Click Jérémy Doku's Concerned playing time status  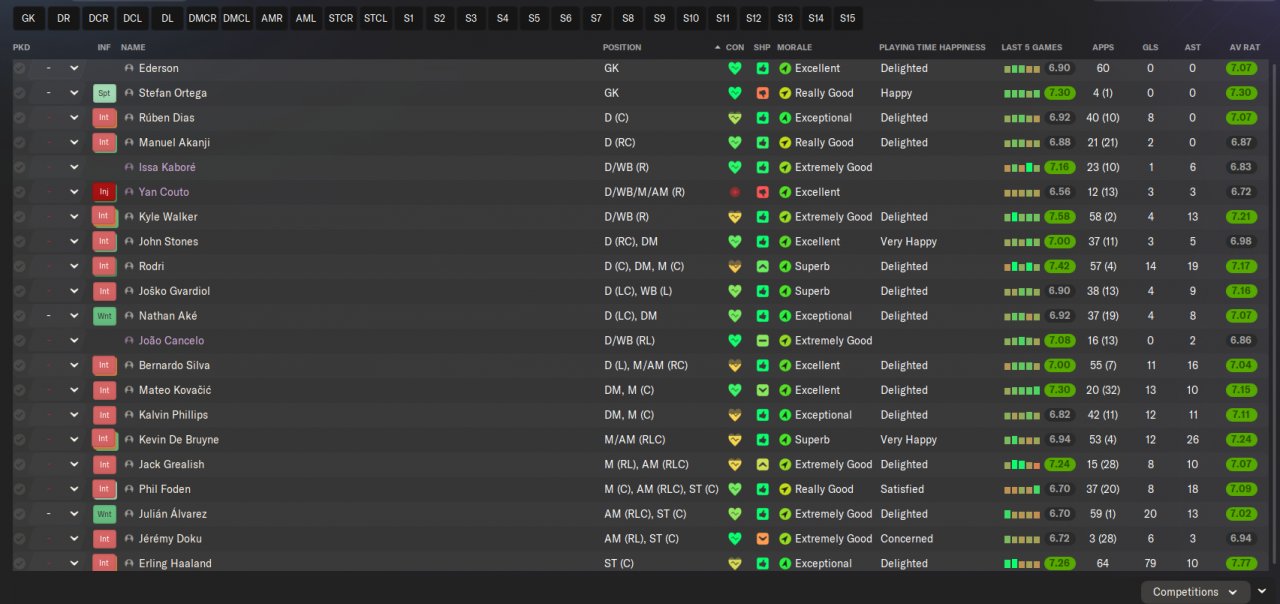pyautogui.click(x=907, y=539)
